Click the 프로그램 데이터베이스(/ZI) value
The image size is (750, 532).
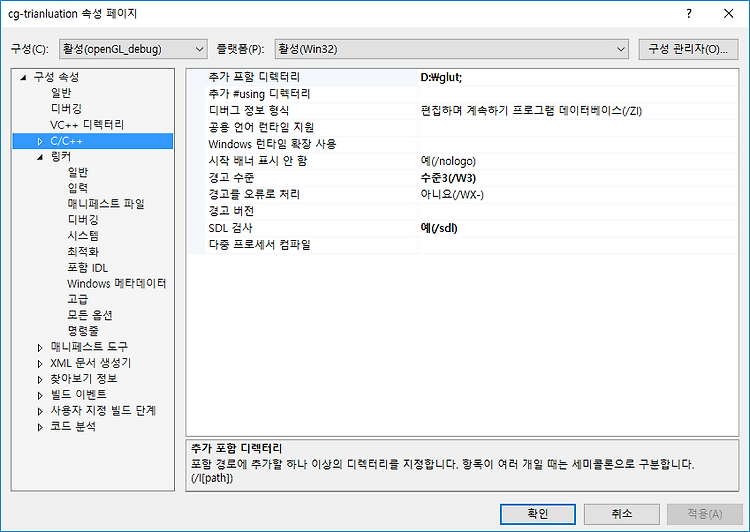tap(531, 111)
